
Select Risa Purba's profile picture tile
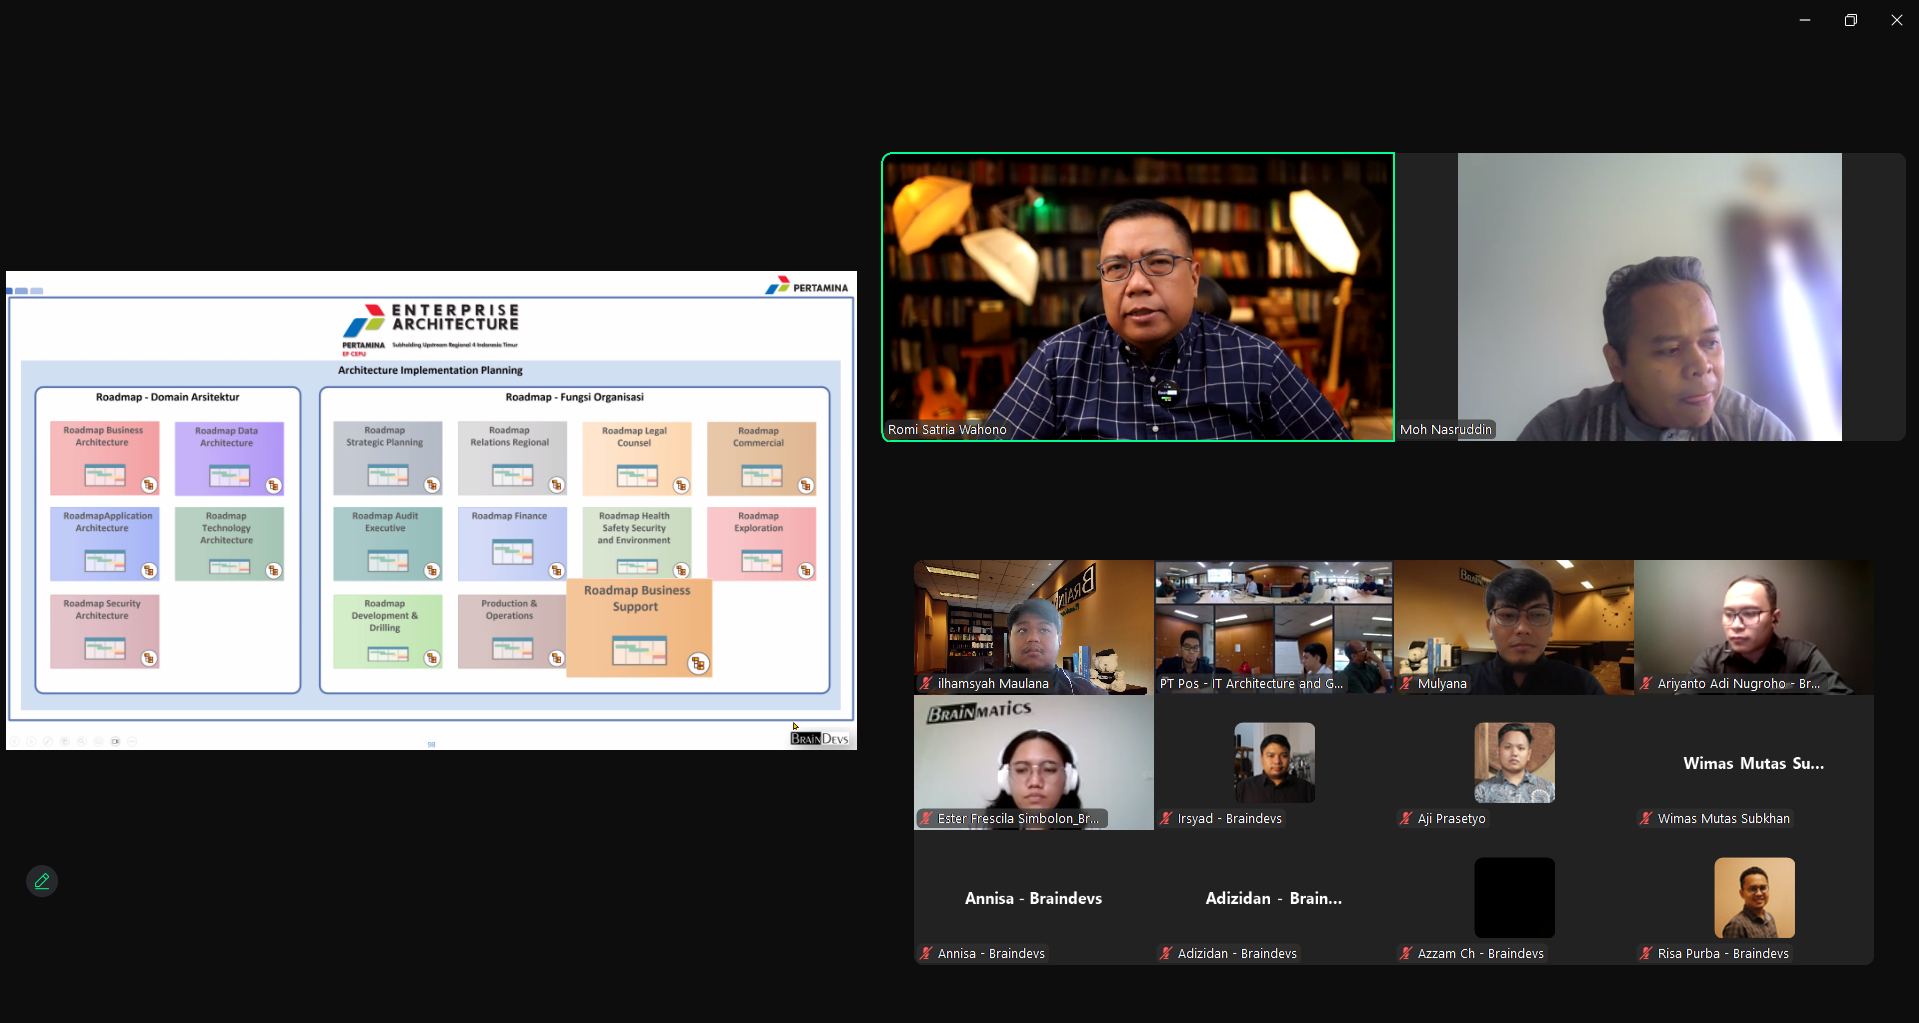click(x=1754, y=897)
